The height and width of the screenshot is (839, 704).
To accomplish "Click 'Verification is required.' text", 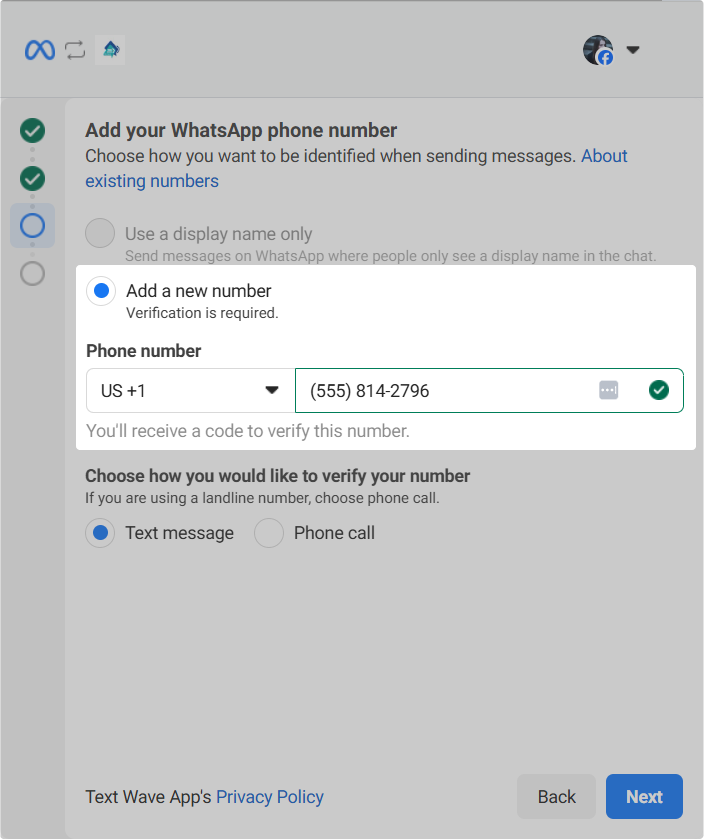I will 202,313.
